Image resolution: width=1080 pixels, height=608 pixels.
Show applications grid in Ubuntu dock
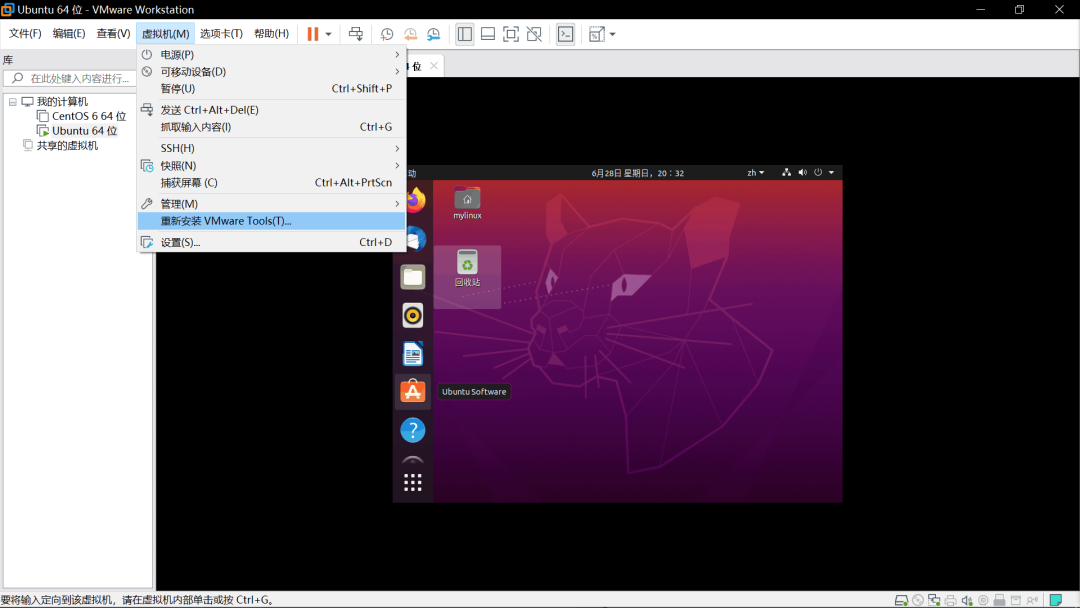coord(413,483)
